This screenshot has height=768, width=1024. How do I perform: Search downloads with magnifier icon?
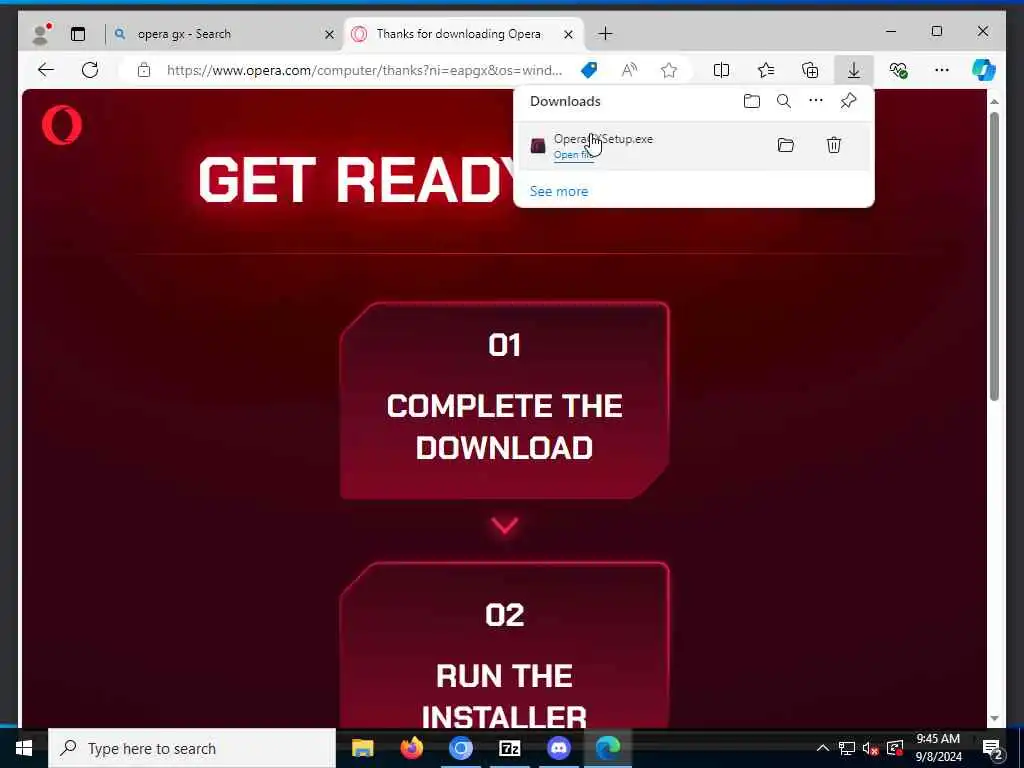[784, 101]
